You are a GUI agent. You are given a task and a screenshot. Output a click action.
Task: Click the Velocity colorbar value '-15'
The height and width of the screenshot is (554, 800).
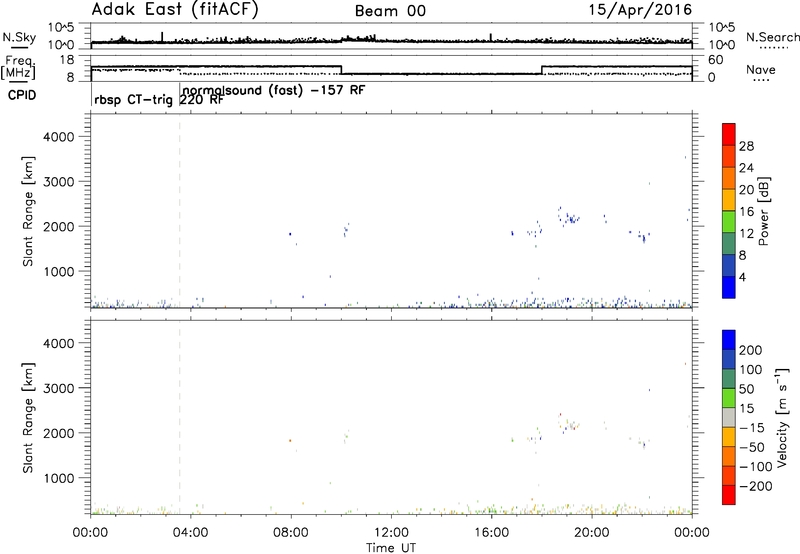tap(752, 428)
